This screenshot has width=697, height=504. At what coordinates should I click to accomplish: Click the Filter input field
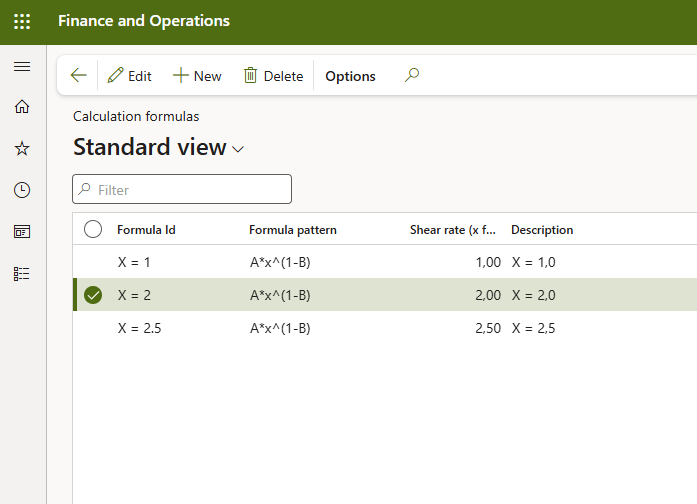click(x=190, y=189)
